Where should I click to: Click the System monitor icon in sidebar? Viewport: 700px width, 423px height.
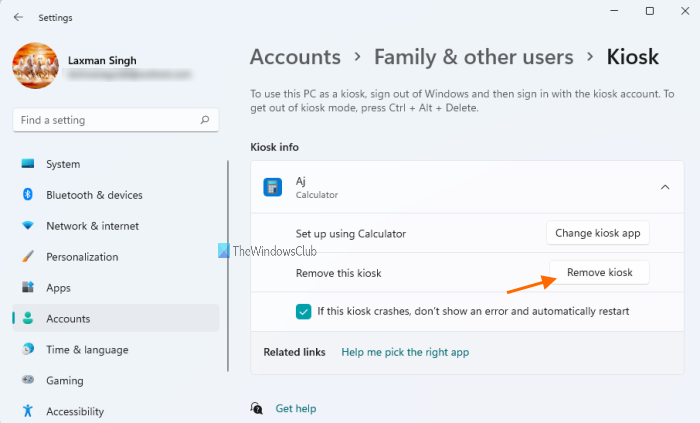28,164
